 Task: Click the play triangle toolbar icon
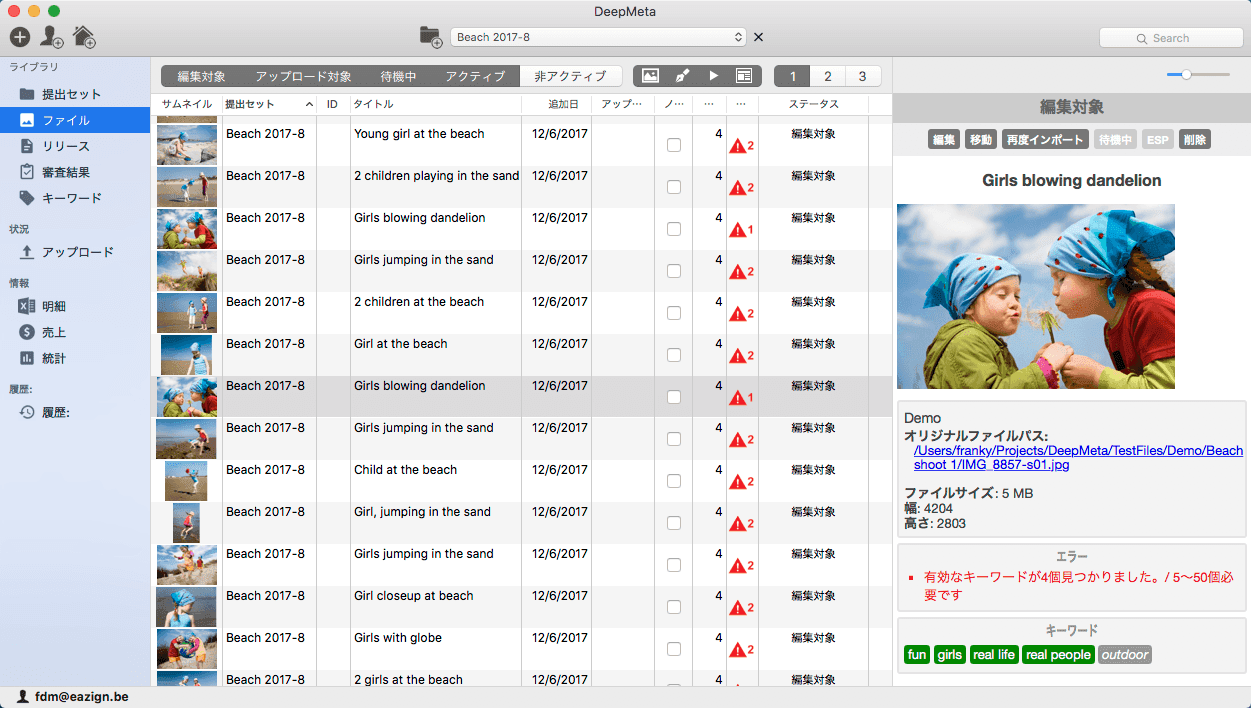pyautogui.click(x=714, y=76)
